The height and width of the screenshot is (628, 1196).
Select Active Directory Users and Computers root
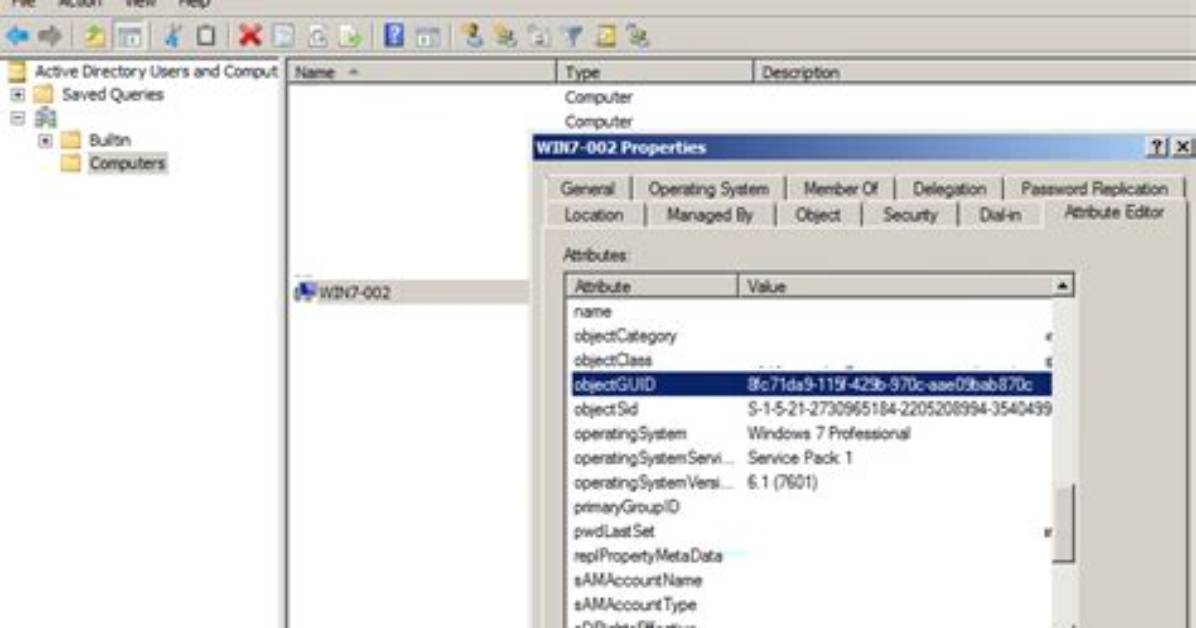point(156,71)
